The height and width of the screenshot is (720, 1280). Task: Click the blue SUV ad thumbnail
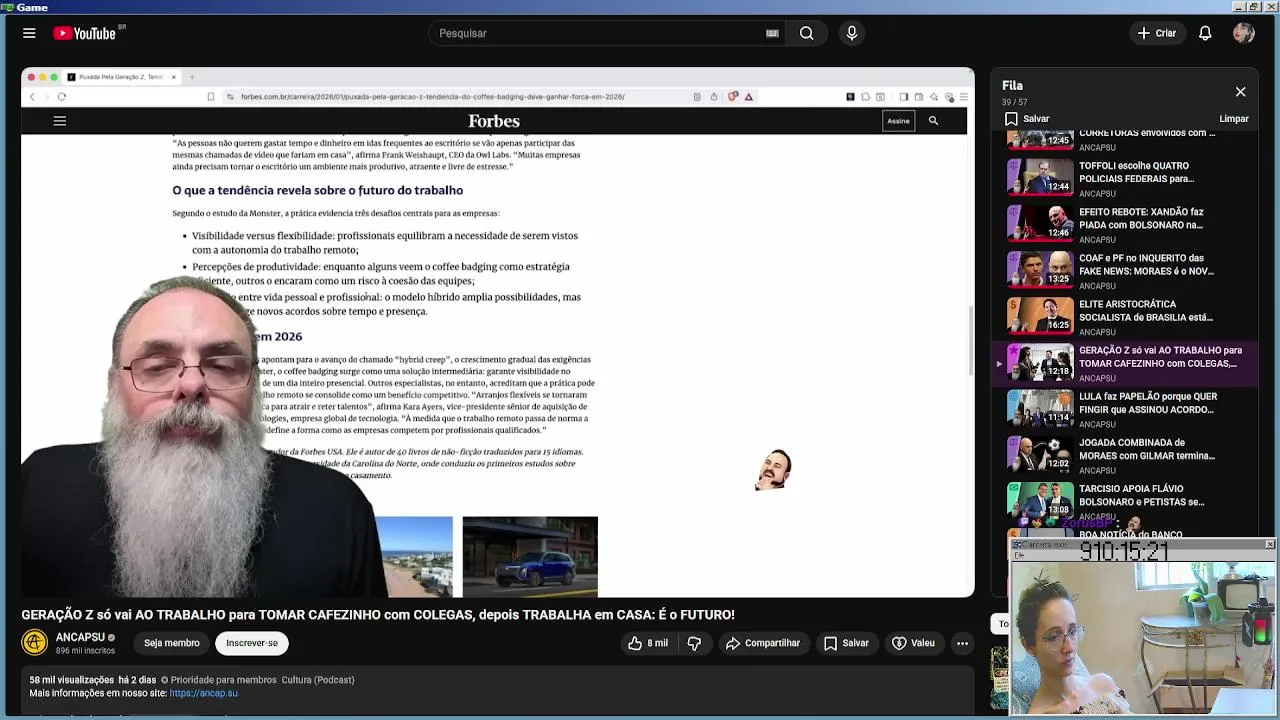click(x=530, y=556)
